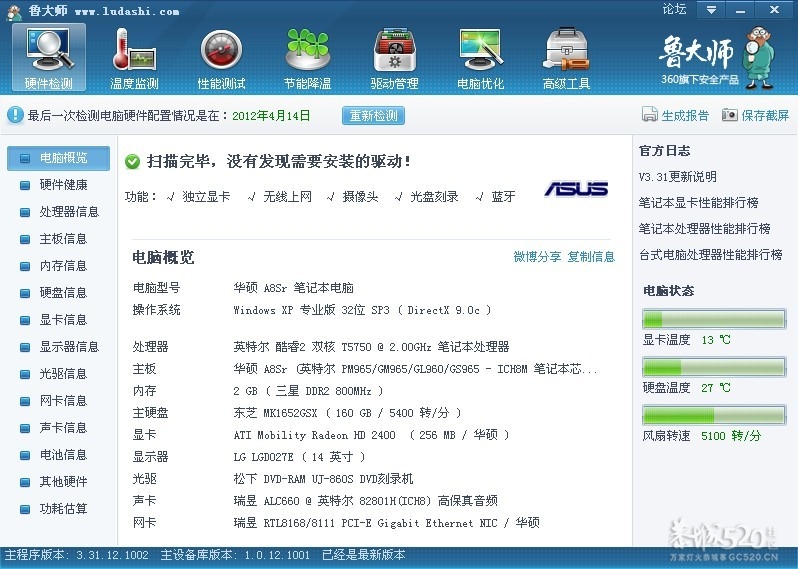Open 台式电脑处理器性能排行榜 link
Viewport: 798px width, 569px height.
[710, 254]
